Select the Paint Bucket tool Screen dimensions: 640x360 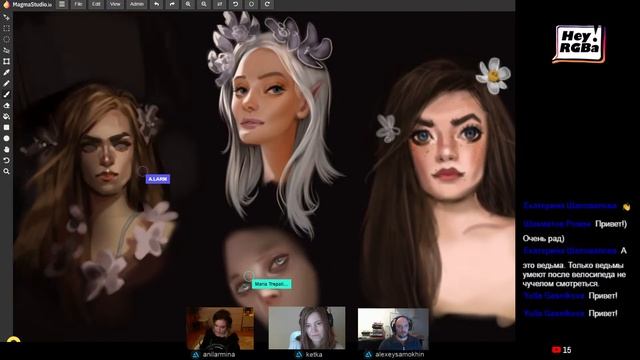[x=7, y=117]
